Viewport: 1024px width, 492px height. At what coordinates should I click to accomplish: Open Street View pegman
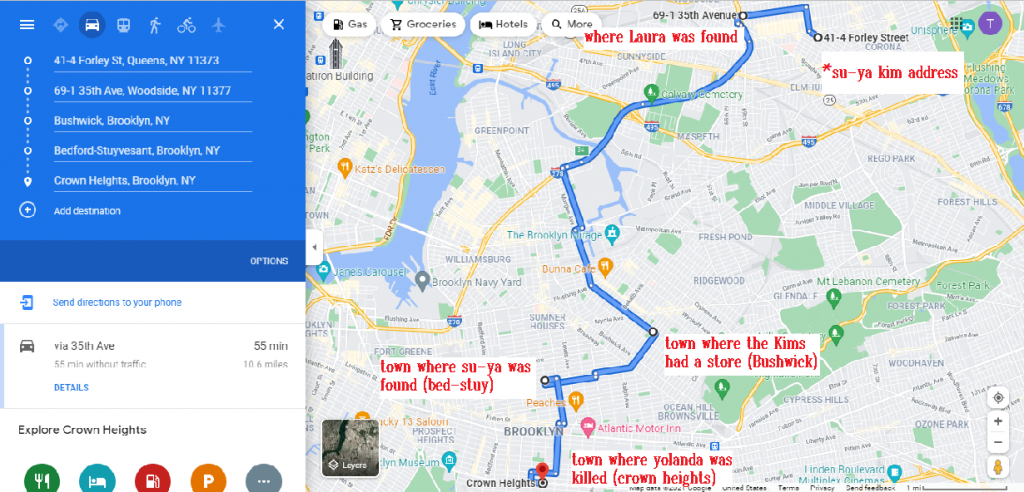click(997, 468)
